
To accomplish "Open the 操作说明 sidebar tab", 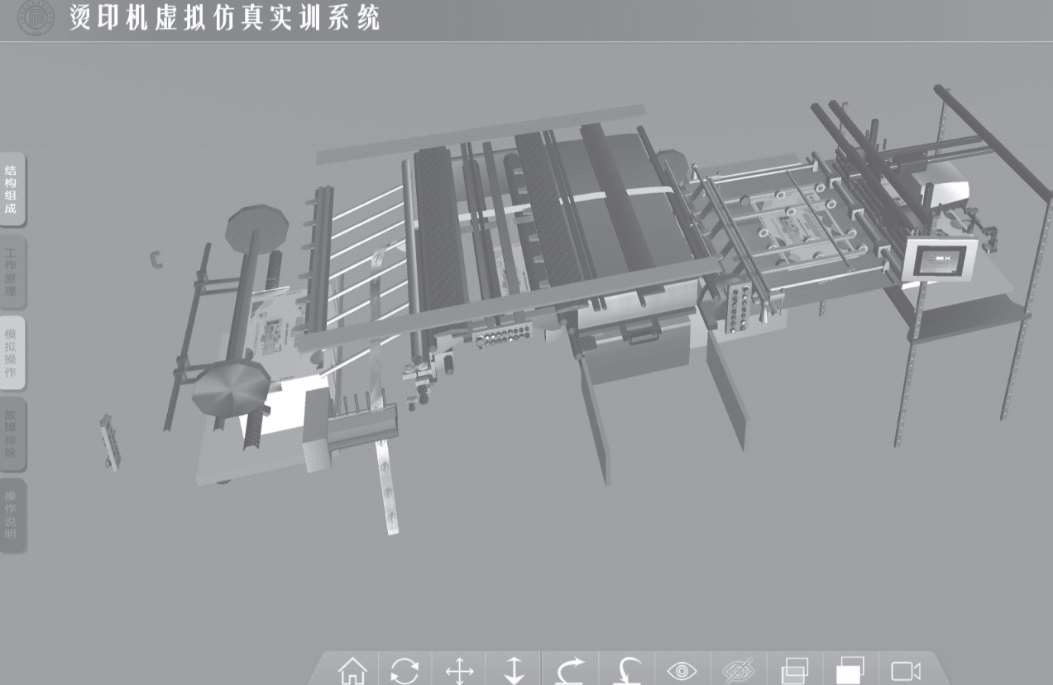I will pos(11,515).
